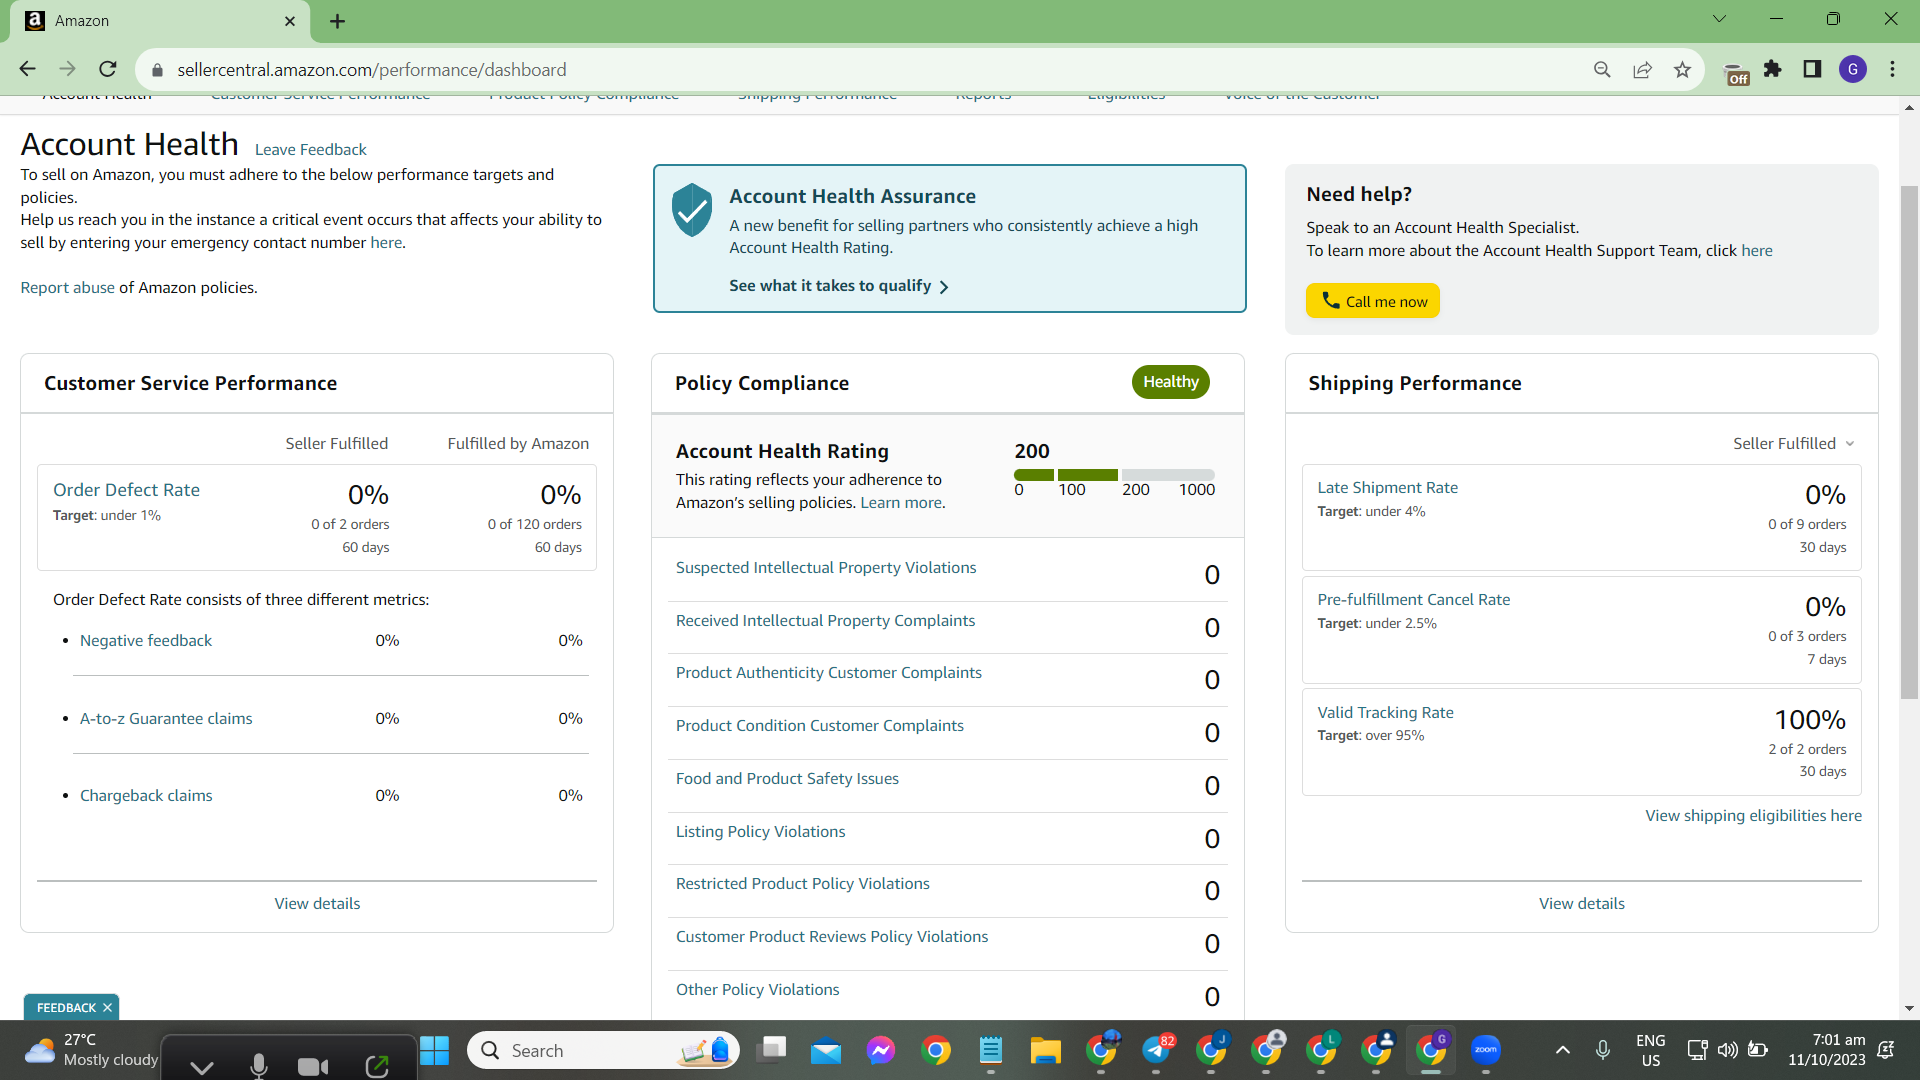Open the Order Defect Rate link
This screenshot has width=1920, height=1080.
click(126, 490)
